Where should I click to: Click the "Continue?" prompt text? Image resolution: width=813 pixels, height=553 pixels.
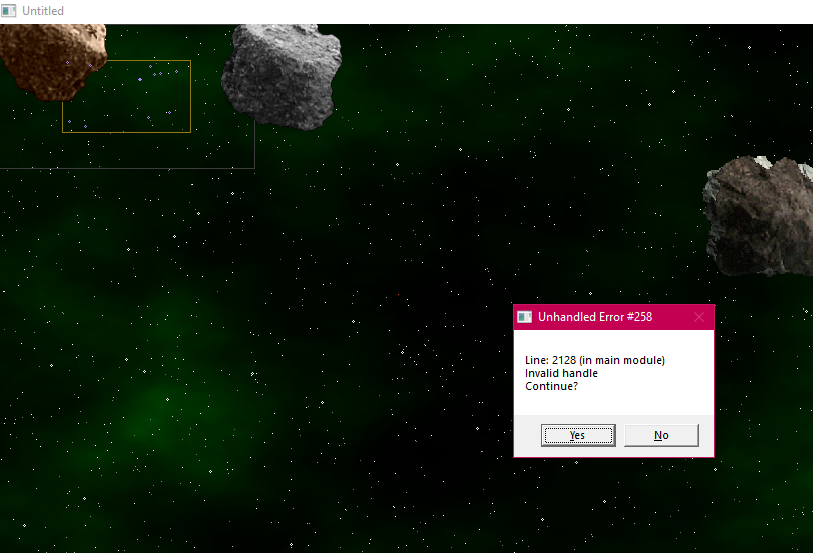pyautogui.click(x=551, y=386)
